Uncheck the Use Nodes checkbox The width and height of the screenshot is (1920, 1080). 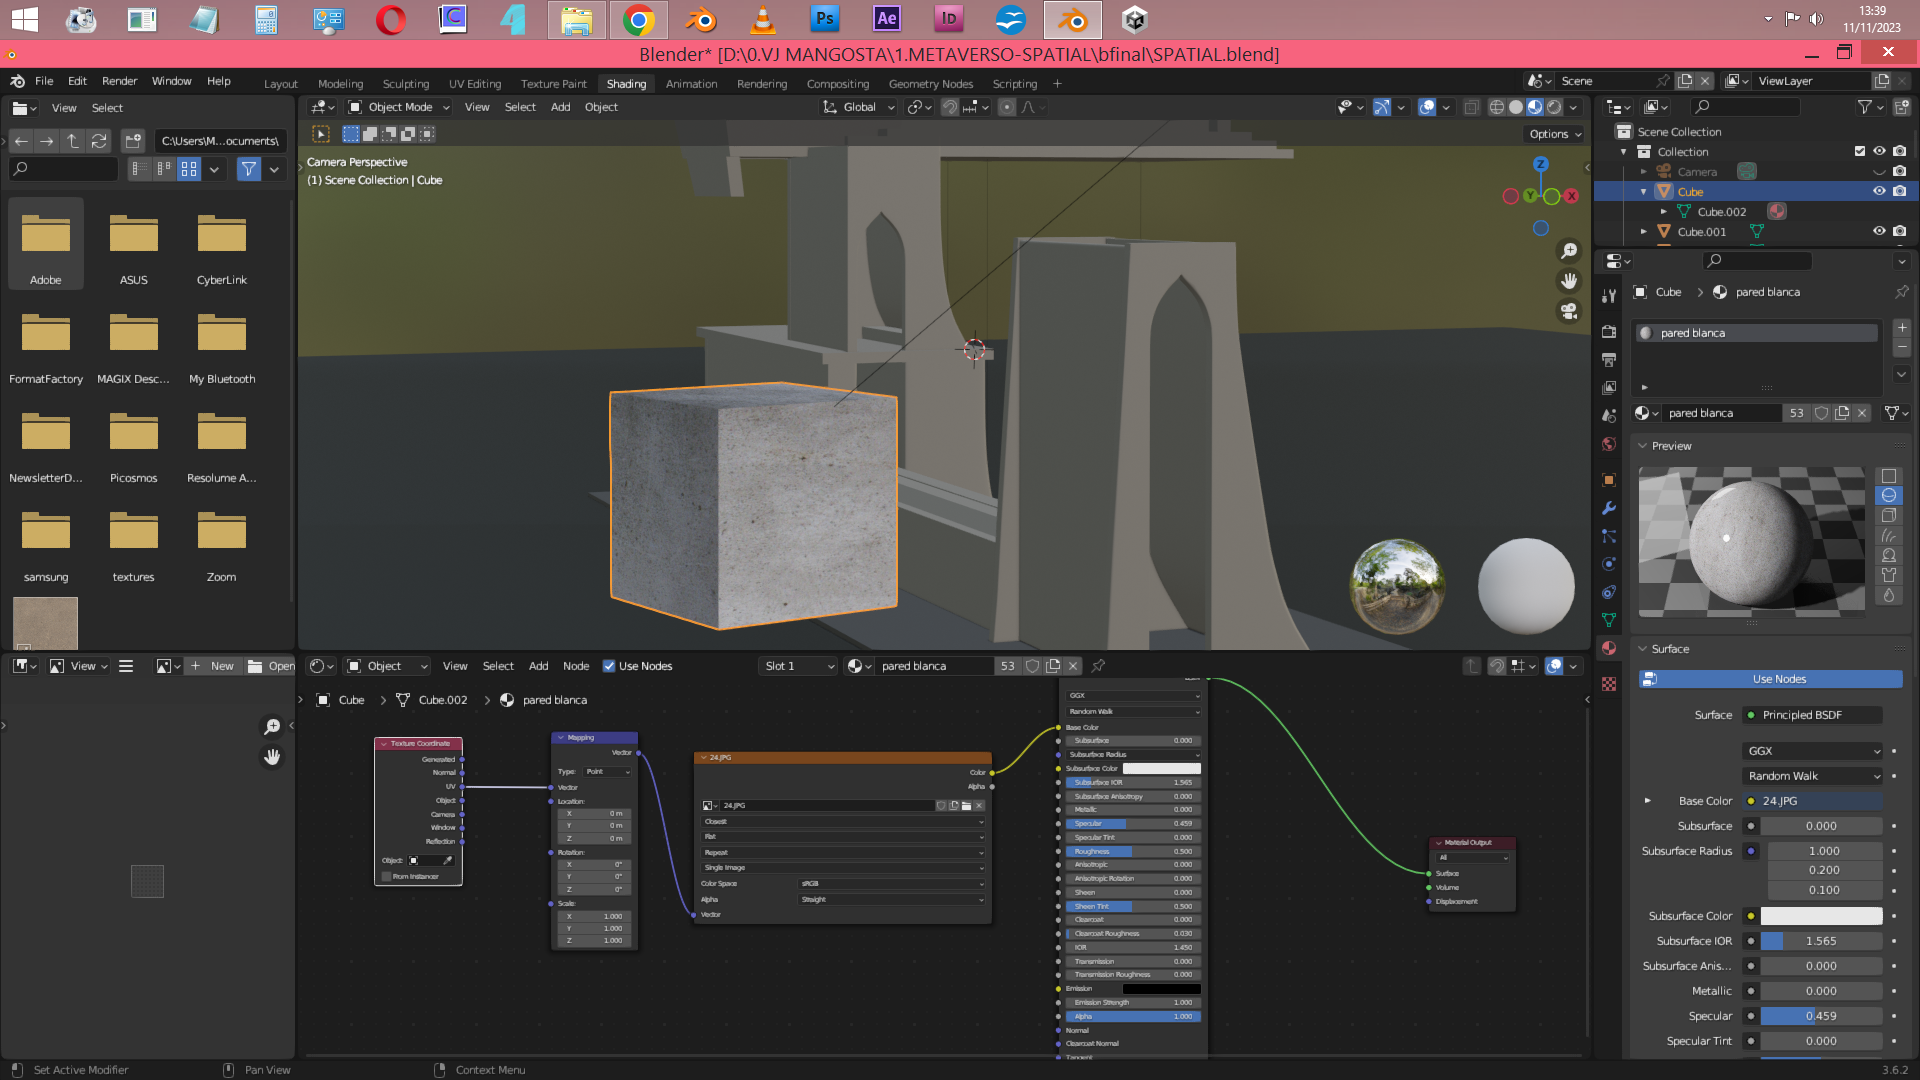(x=609, y=666)
